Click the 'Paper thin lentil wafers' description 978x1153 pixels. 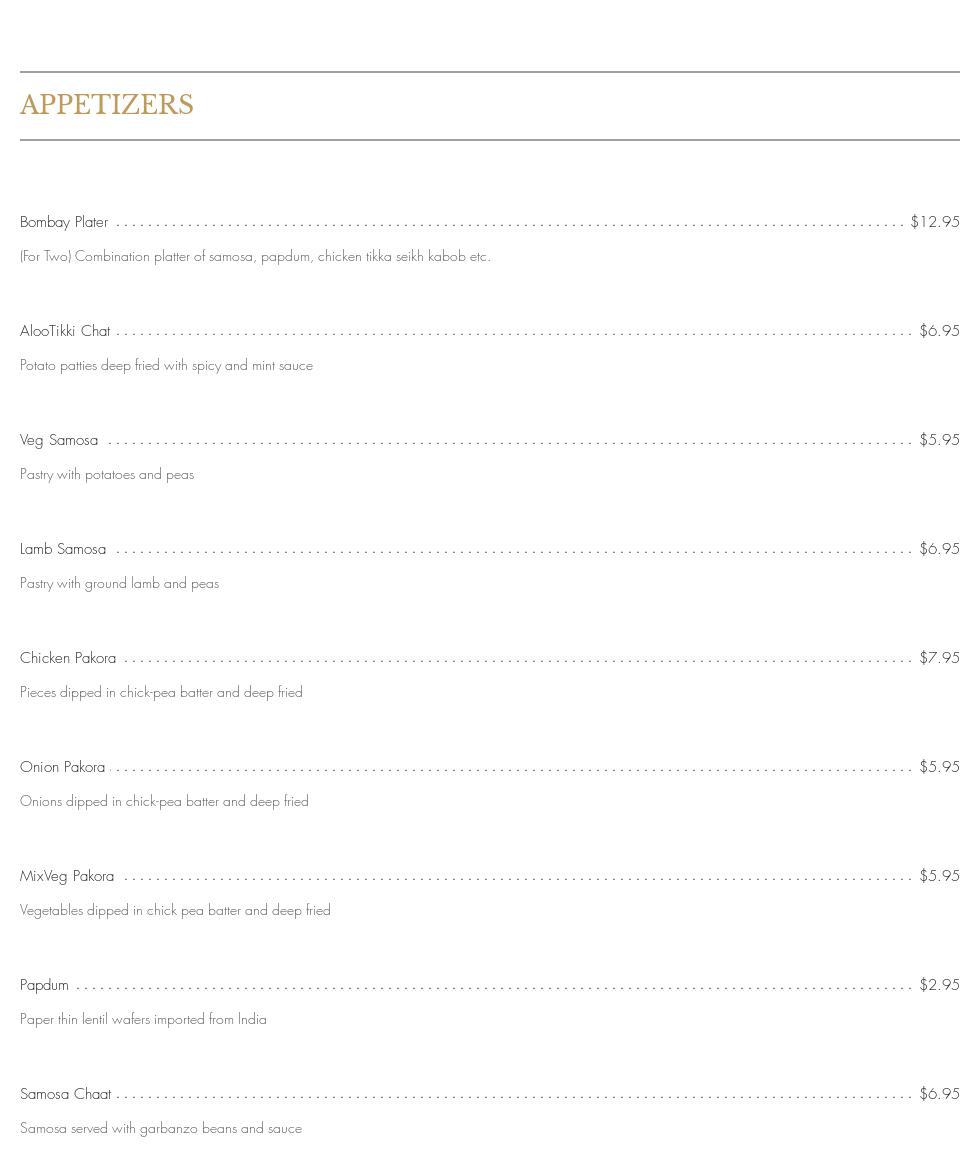[x=143, y=1019]
